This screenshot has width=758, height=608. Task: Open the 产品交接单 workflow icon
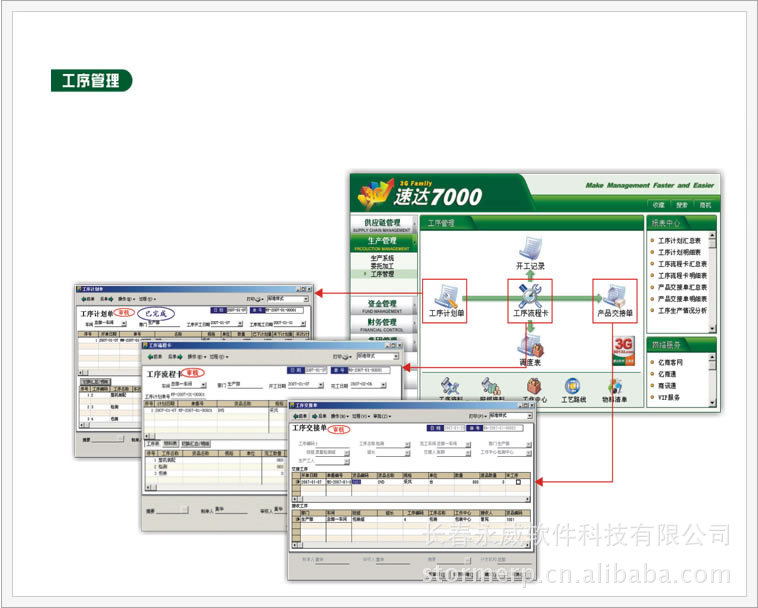(614, 296)
